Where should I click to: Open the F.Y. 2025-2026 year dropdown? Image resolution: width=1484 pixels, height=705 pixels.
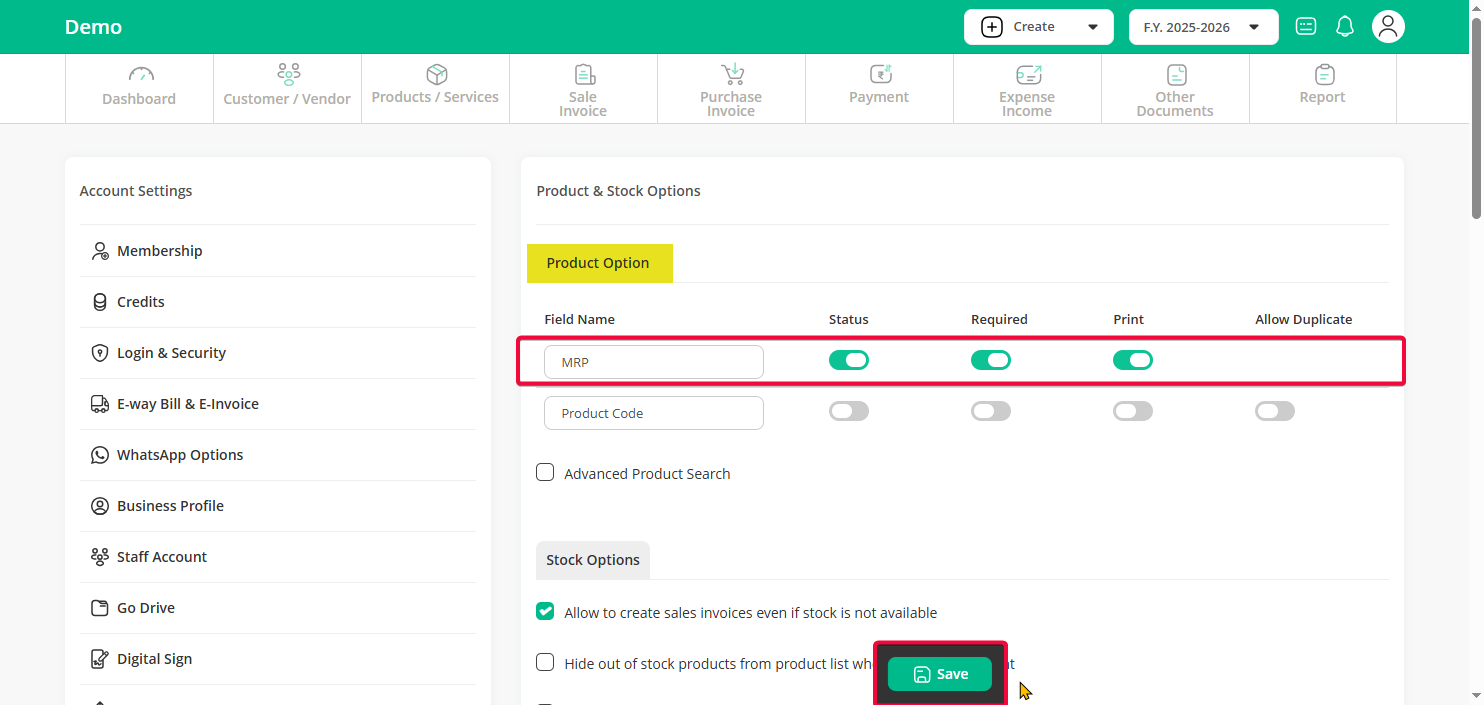[1203, 27]
